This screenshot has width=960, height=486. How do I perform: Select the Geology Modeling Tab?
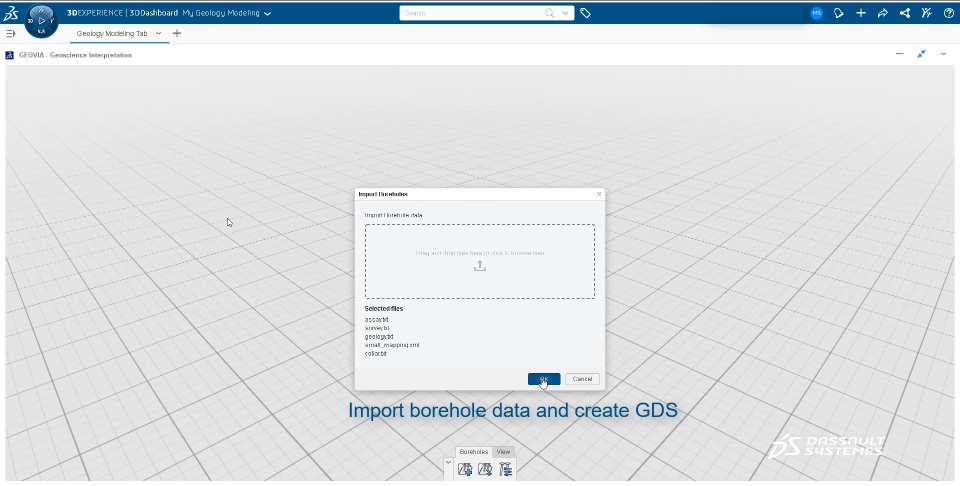point(111,34)
